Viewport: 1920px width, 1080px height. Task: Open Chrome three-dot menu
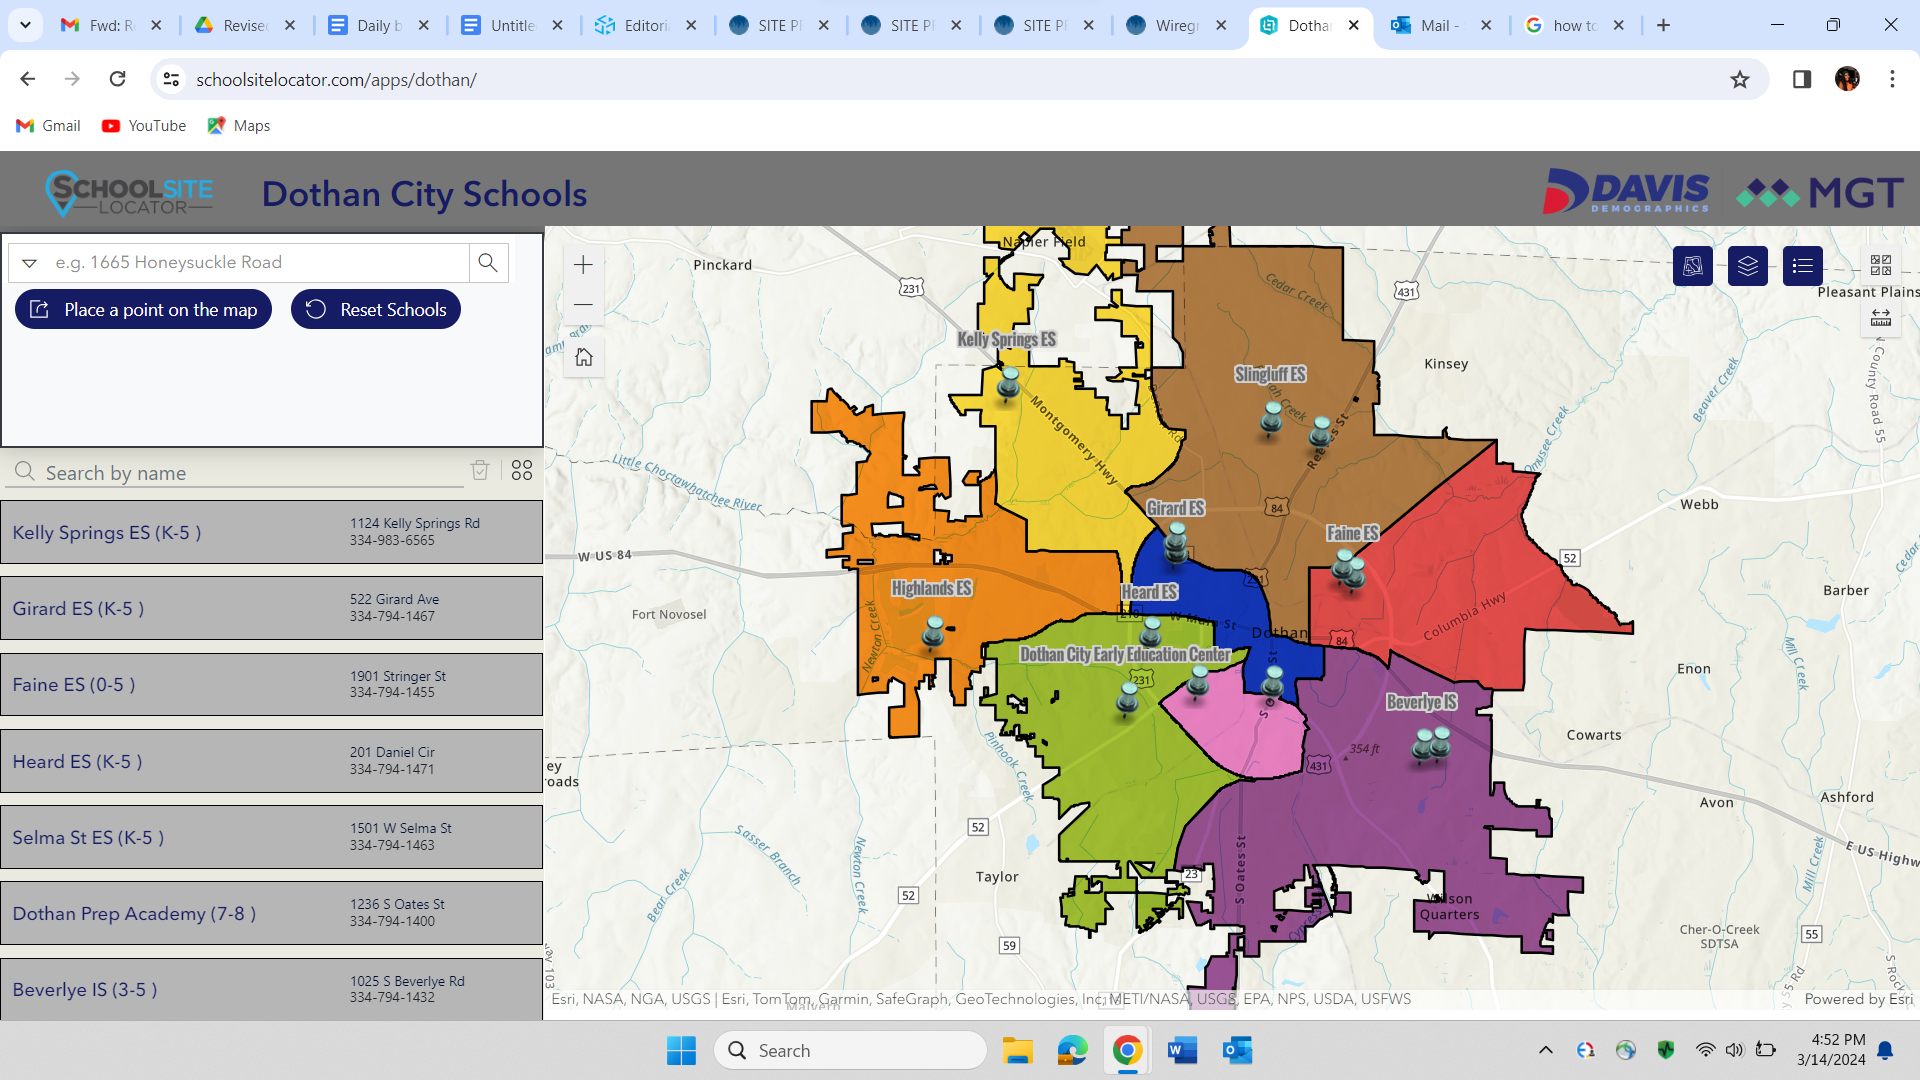click(x=1892, y=79)
